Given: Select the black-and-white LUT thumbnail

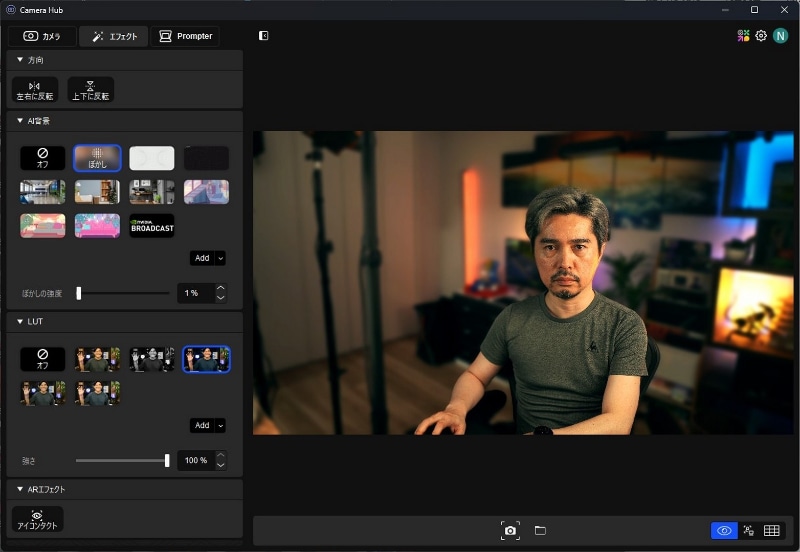Looking at the screenshot, I should click(x=152, y=359).
